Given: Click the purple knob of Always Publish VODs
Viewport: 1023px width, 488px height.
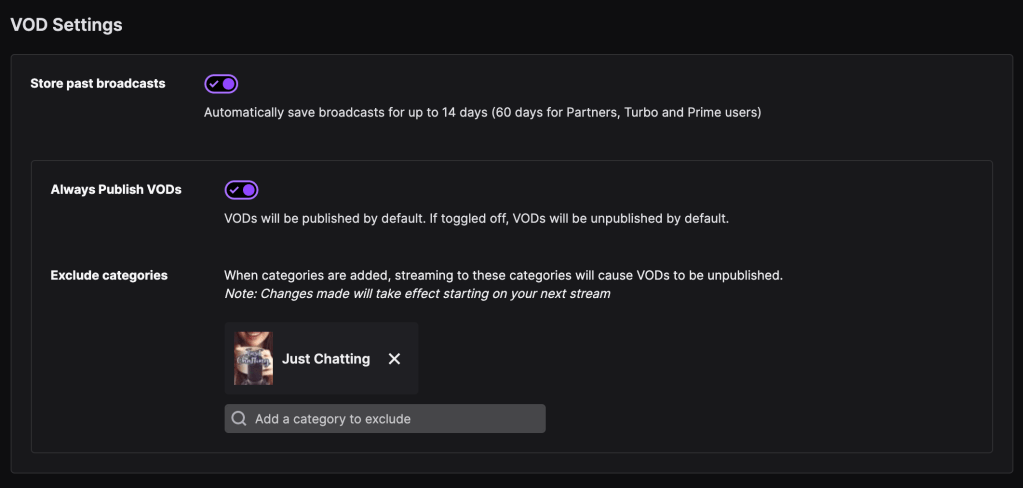Looking at the screenshot, I should point(249,190).
